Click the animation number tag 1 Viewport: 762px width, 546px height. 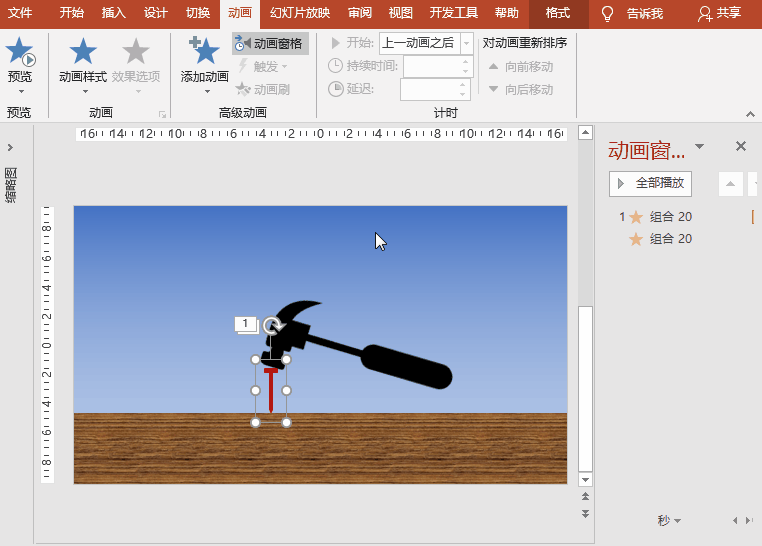click(245, 324)
